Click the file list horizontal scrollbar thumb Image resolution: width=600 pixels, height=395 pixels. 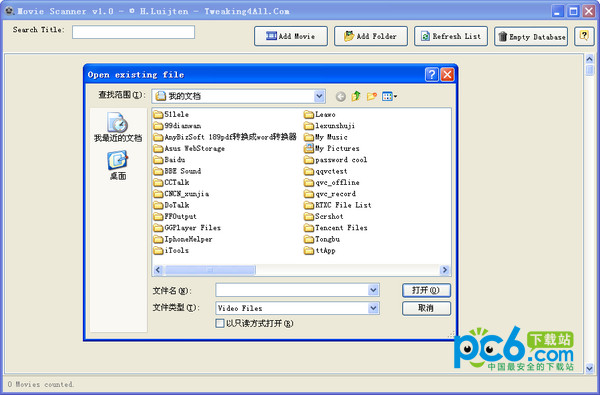[x=210, y=270]
